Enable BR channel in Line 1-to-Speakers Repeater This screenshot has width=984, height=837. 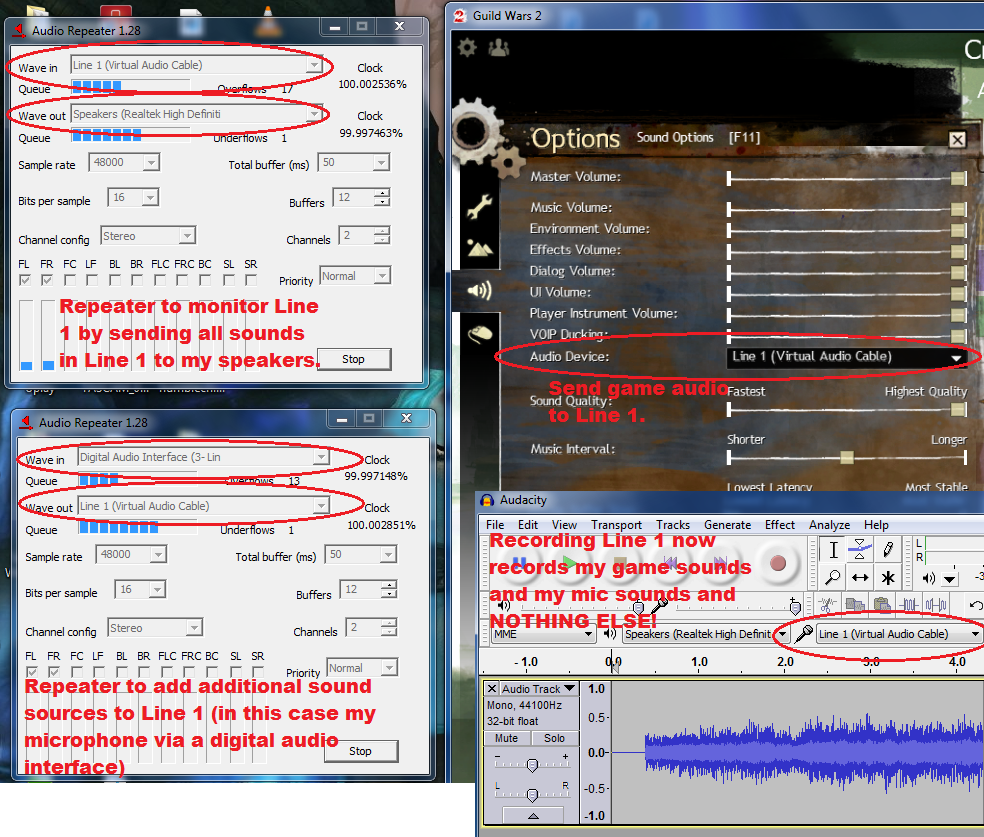[x=137, y=280]
